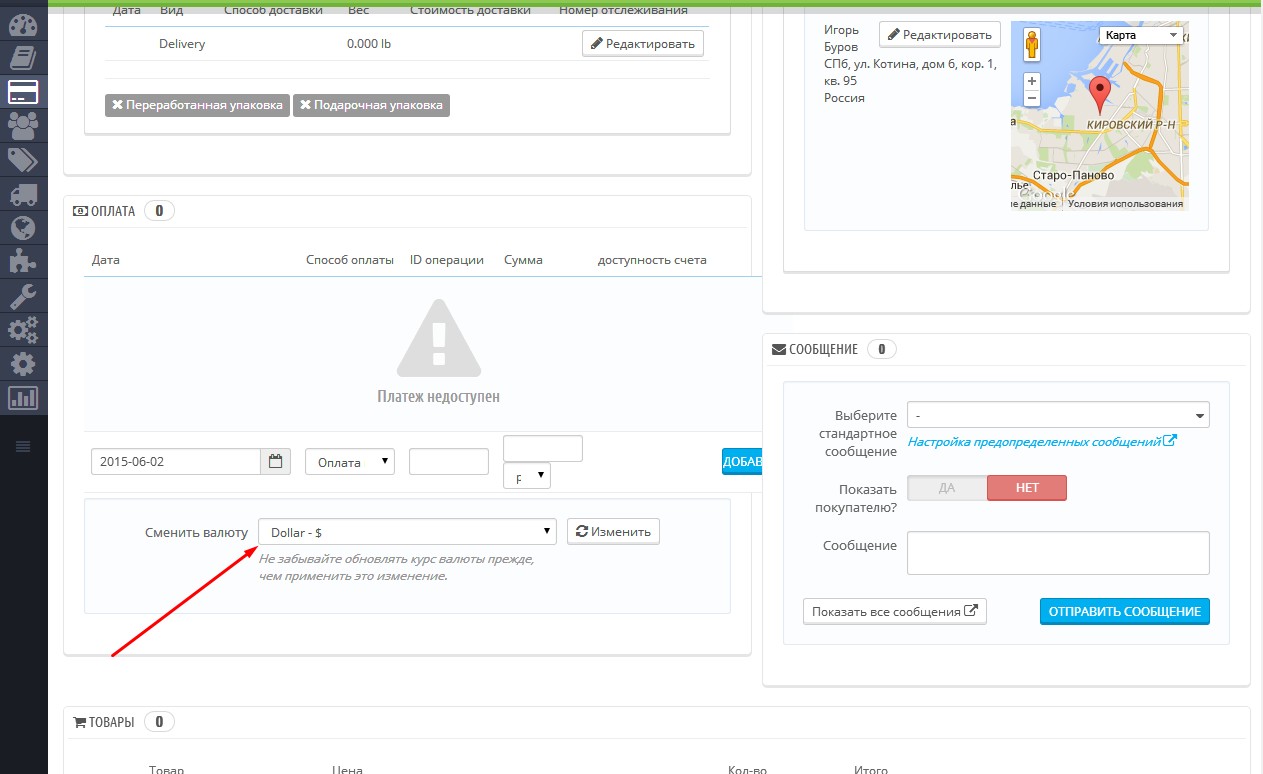Open the 'Карта' map type dropdown

pos(1140,35)
